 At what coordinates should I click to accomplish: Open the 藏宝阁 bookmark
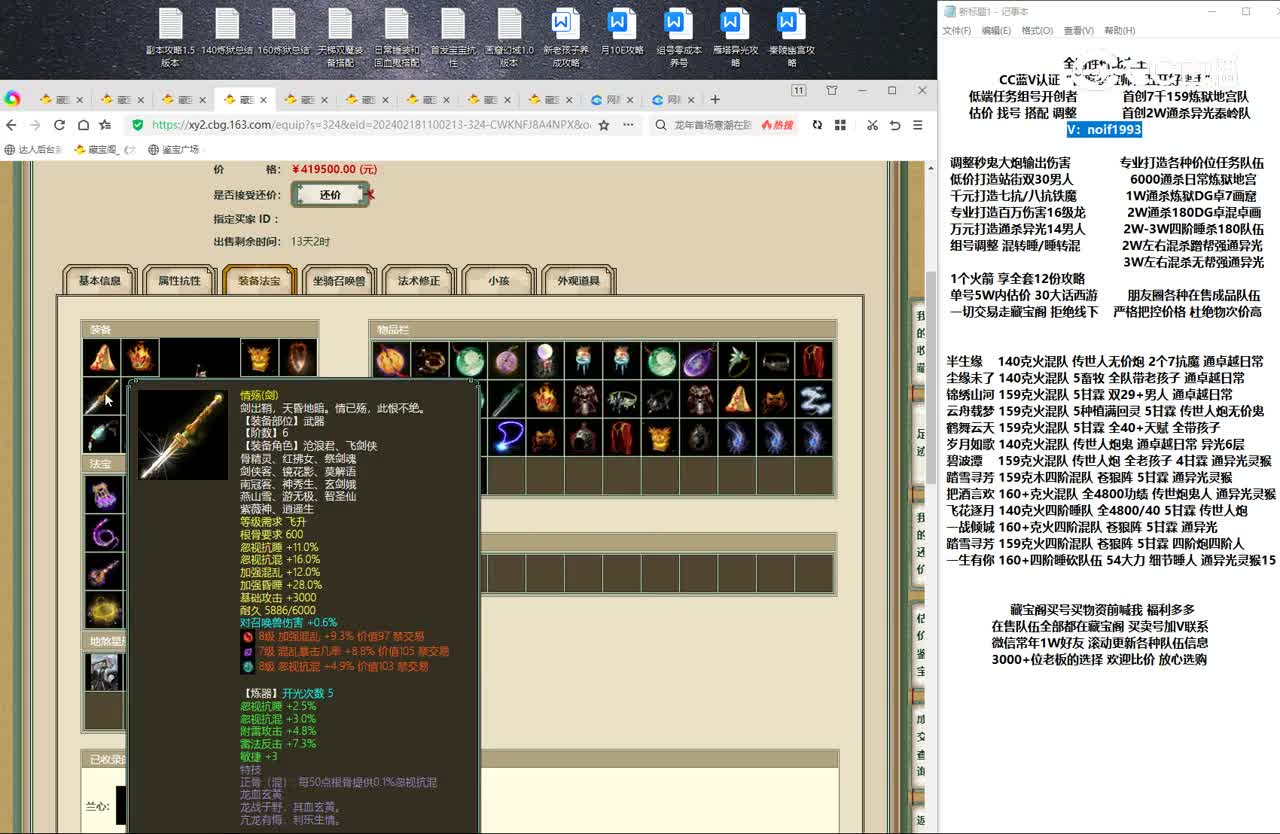pos(104,150)
